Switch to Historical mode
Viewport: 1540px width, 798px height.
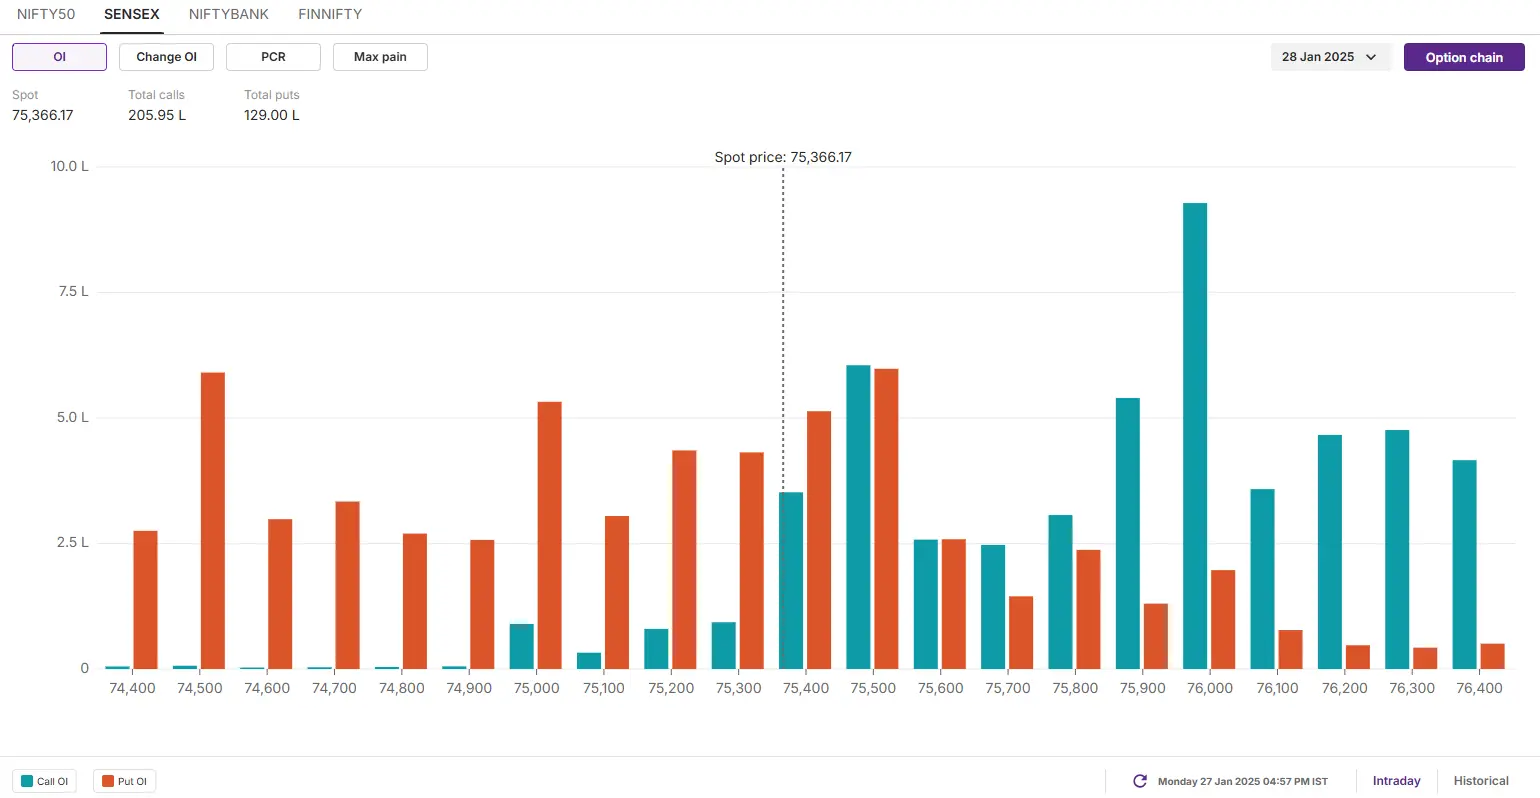[x=1481, y=781]
